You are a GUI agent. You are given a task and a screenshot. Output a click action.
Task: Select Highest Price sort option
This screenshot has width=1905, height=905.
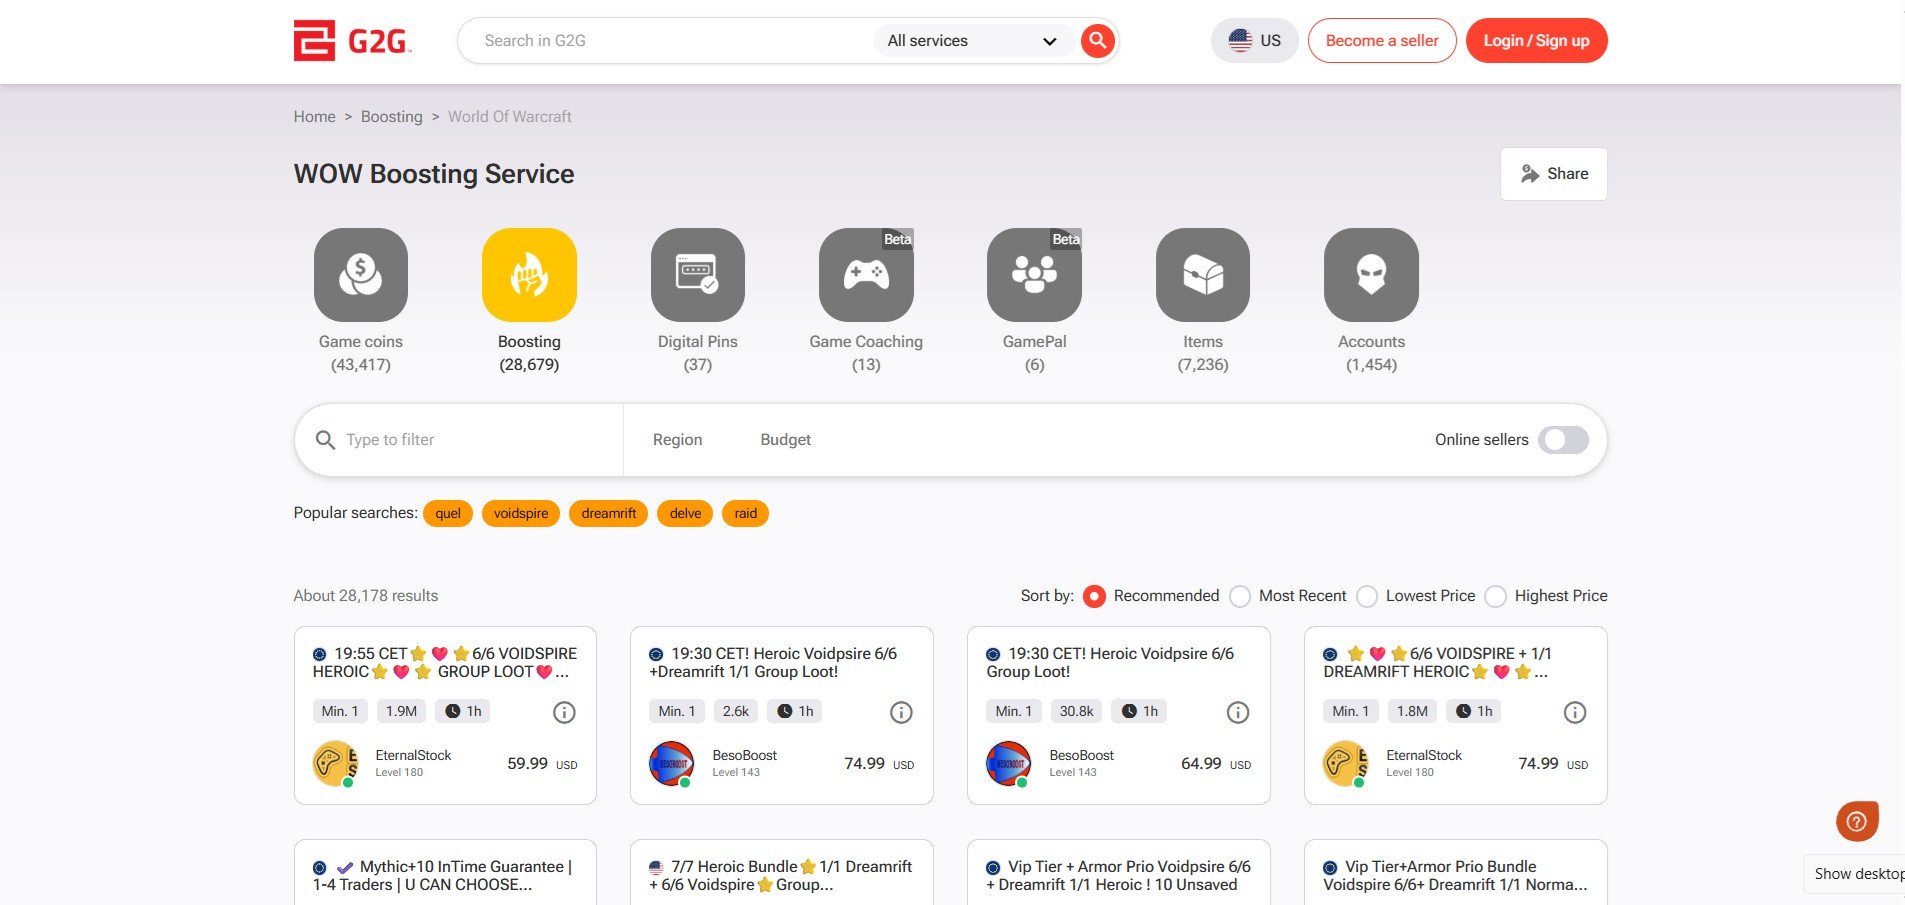pos(1496,596)
